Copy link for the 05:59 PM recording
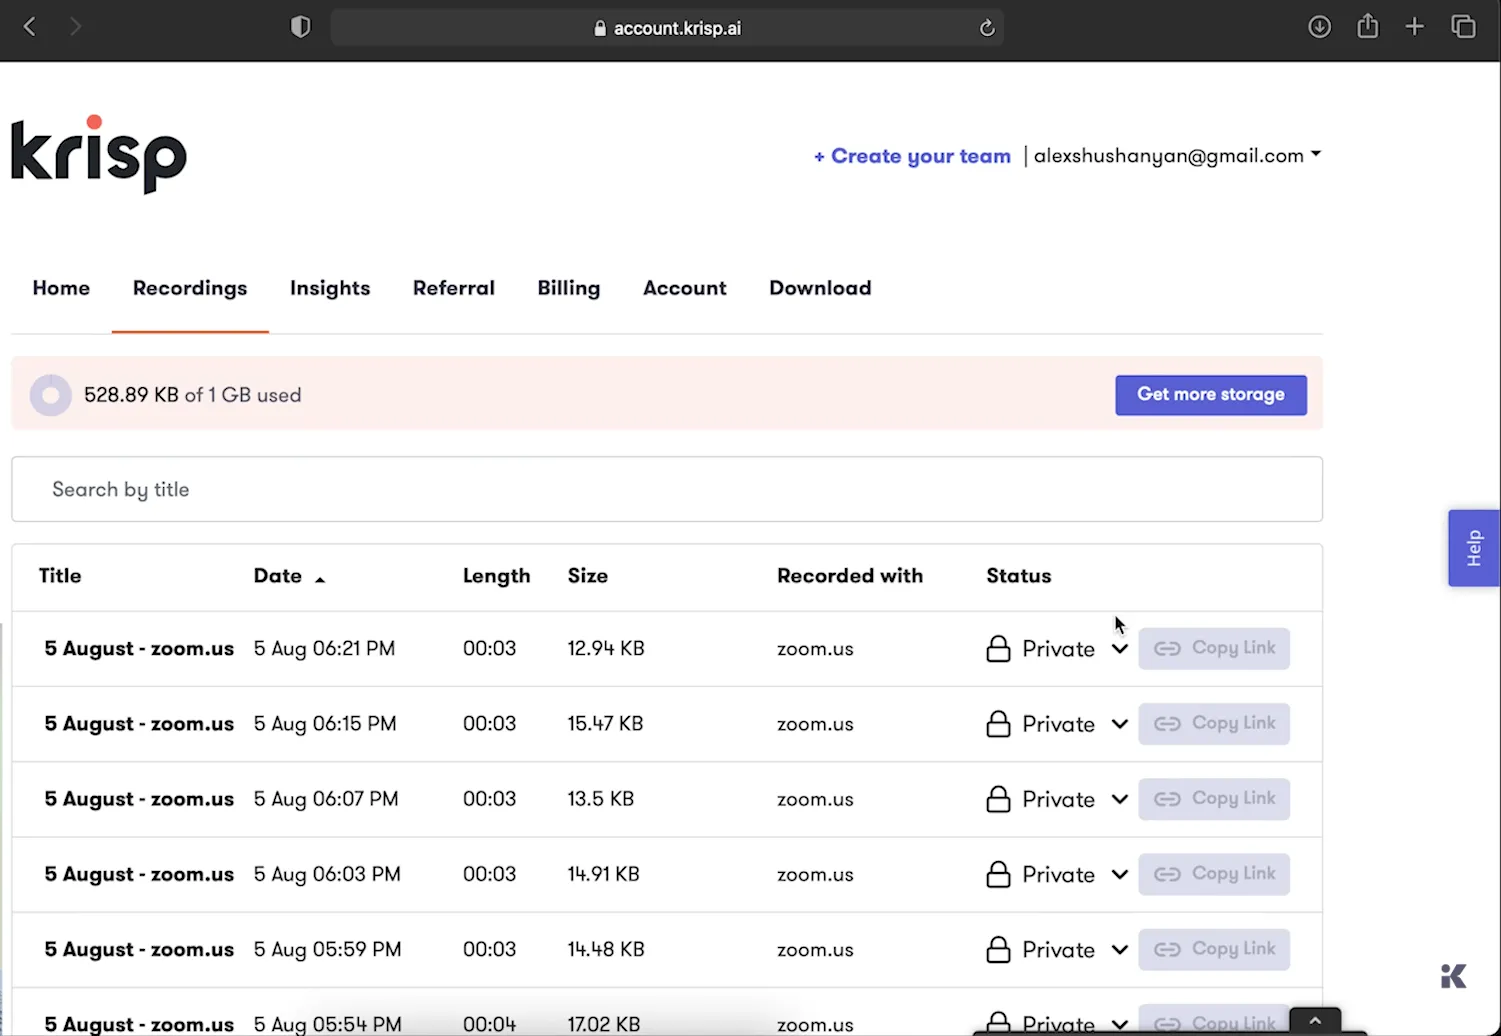The width and height of the screenshot is (1501, 1036). (1214, 949)
